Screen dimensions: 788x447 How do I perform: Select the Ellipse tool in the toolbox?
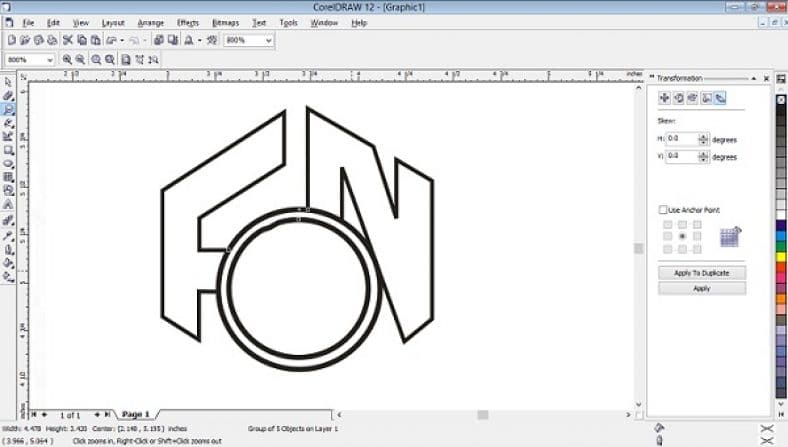pyautogui.click(x=8, y=163)
